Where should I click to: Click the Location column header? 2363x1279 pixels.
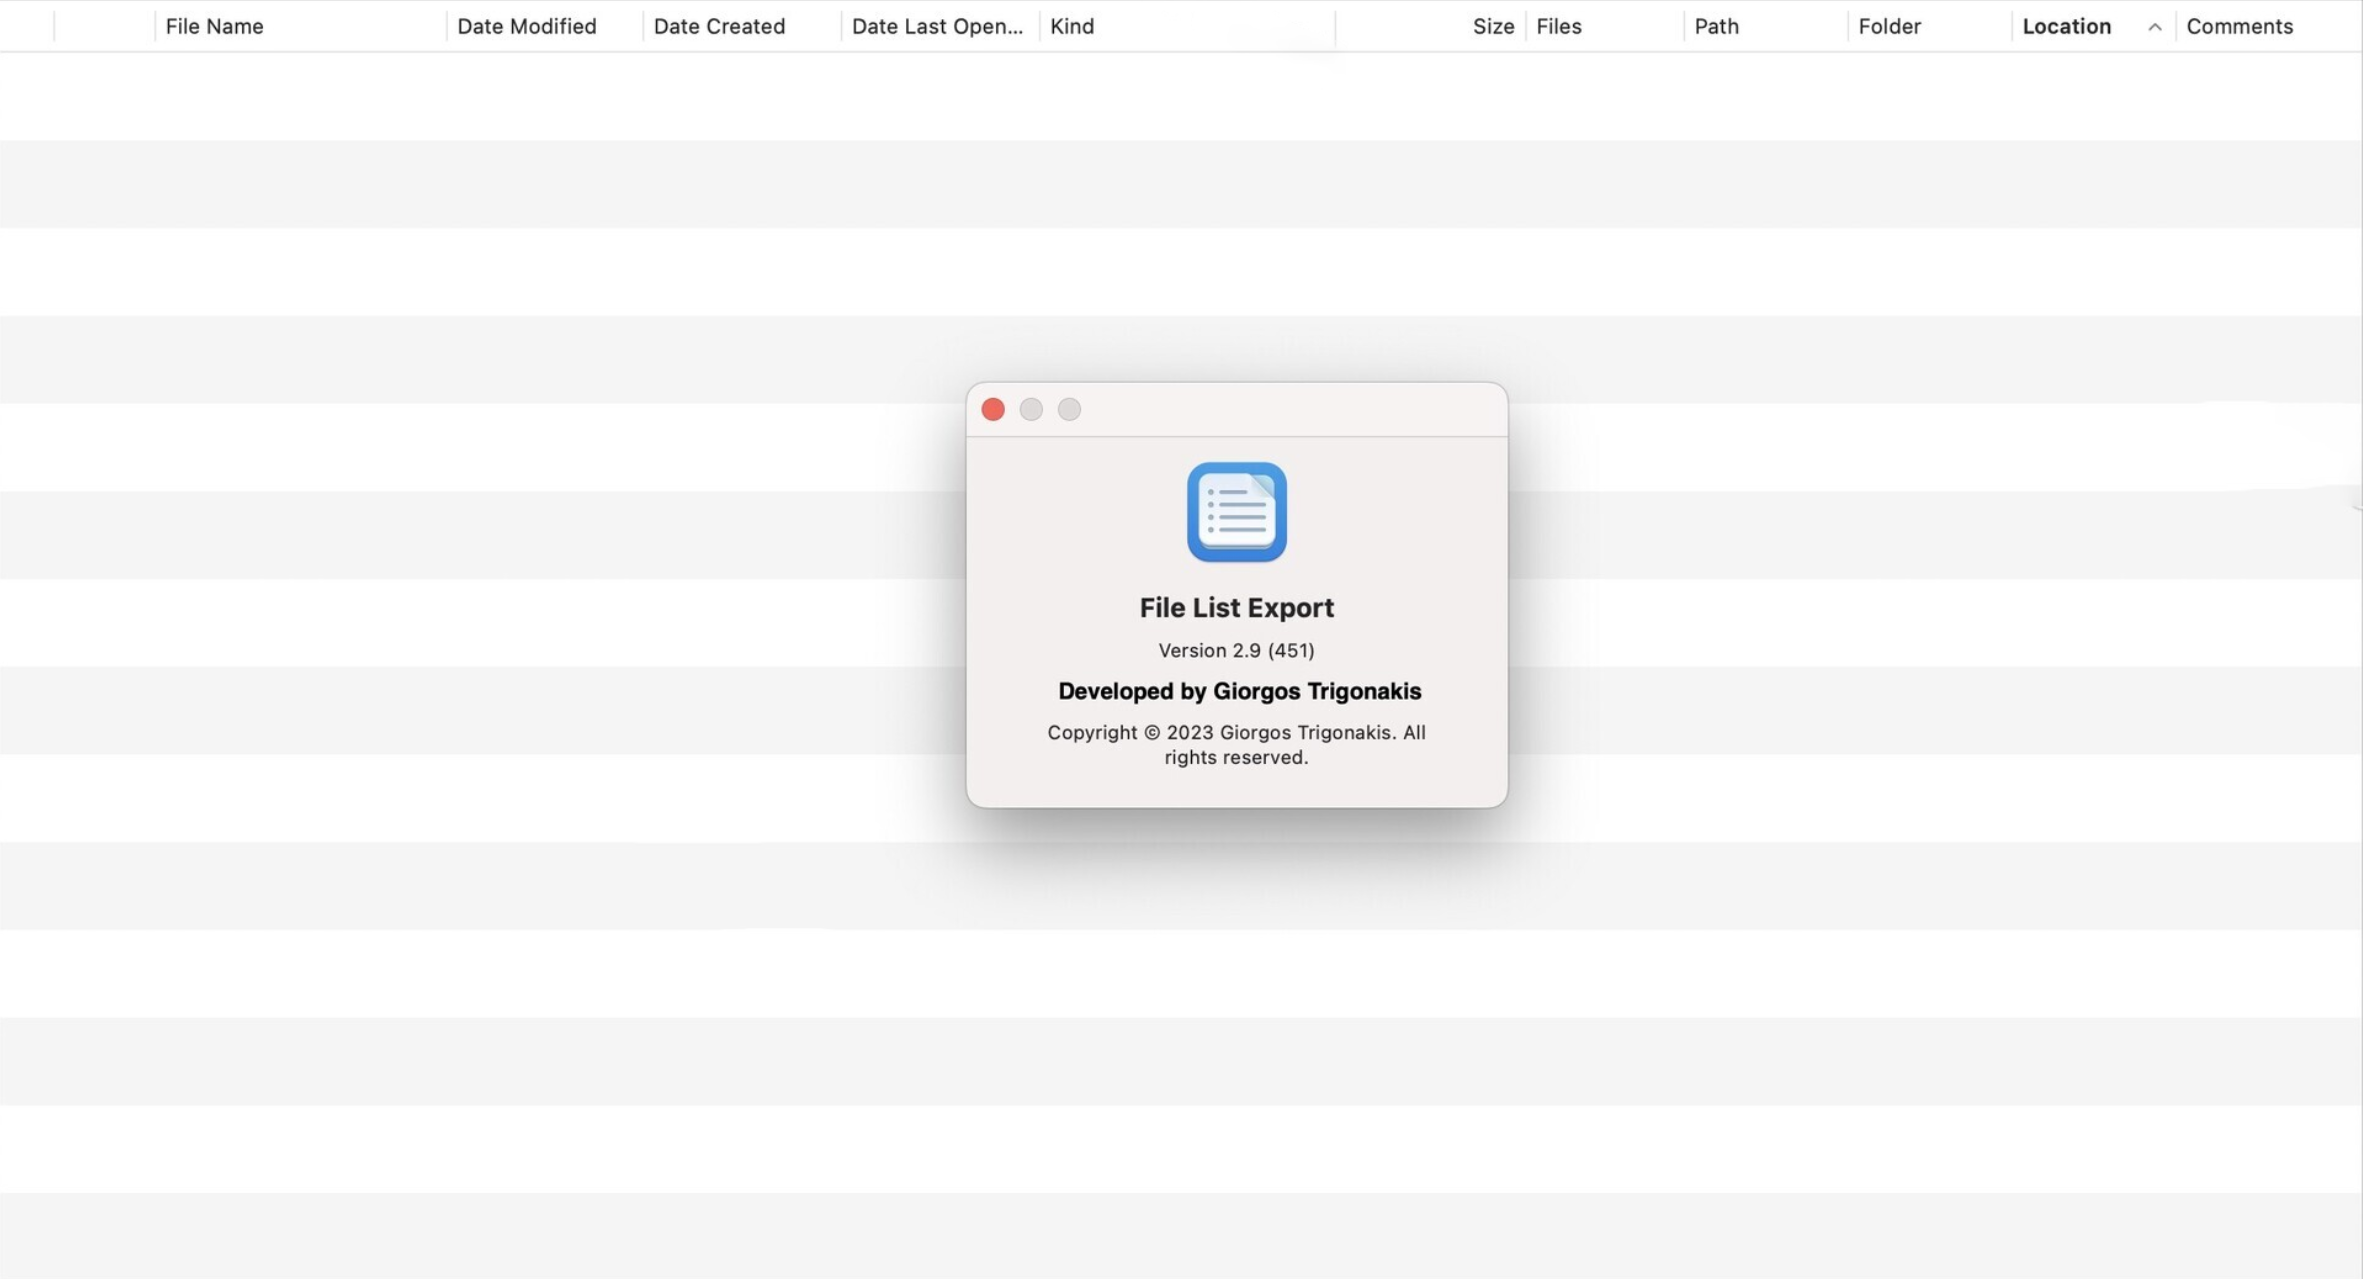click(2067, 25)
